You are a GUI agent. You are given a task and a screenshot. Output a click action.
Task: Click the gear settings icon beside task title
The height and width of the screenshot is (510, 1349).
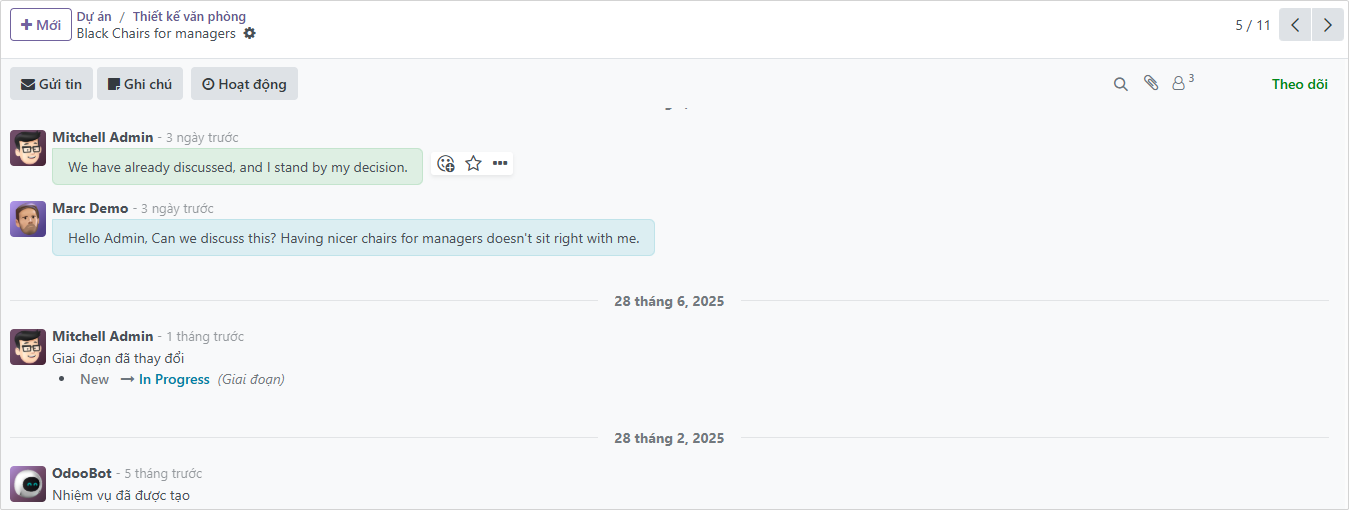(250, 33)
